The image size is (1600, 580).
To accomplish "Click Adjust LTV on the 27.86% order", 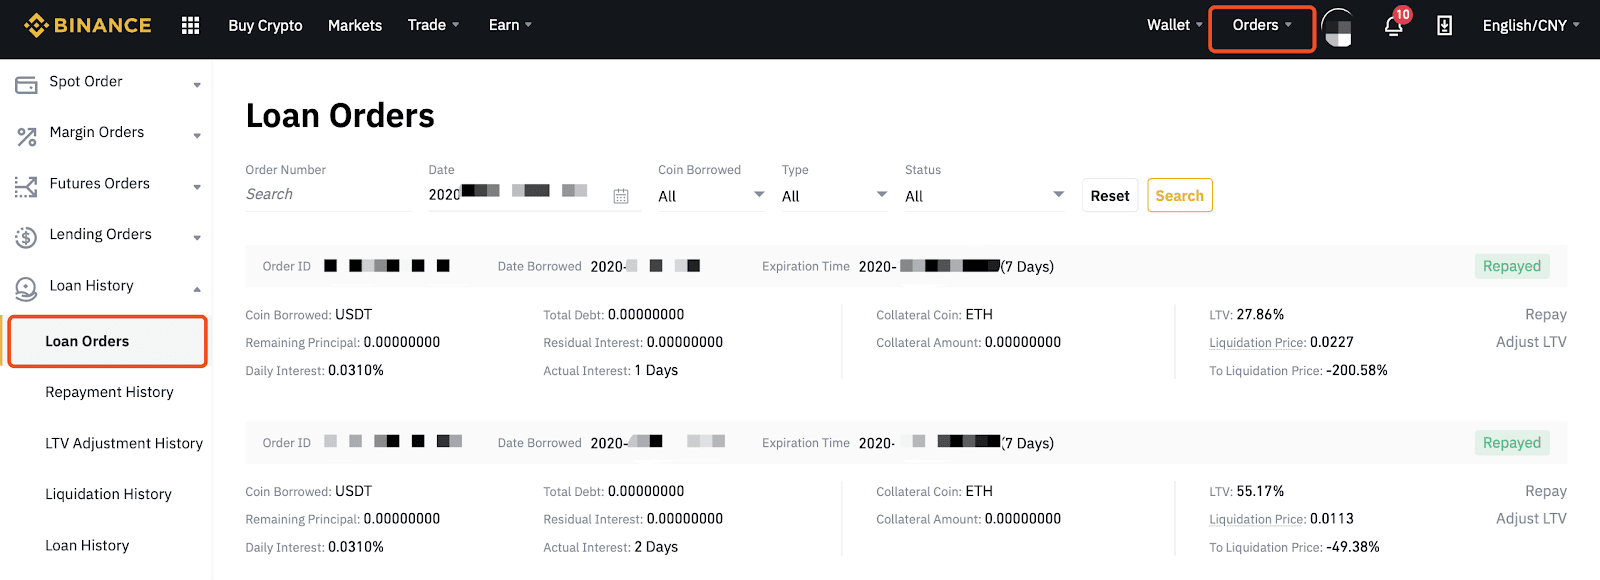I will (1531, 342).
